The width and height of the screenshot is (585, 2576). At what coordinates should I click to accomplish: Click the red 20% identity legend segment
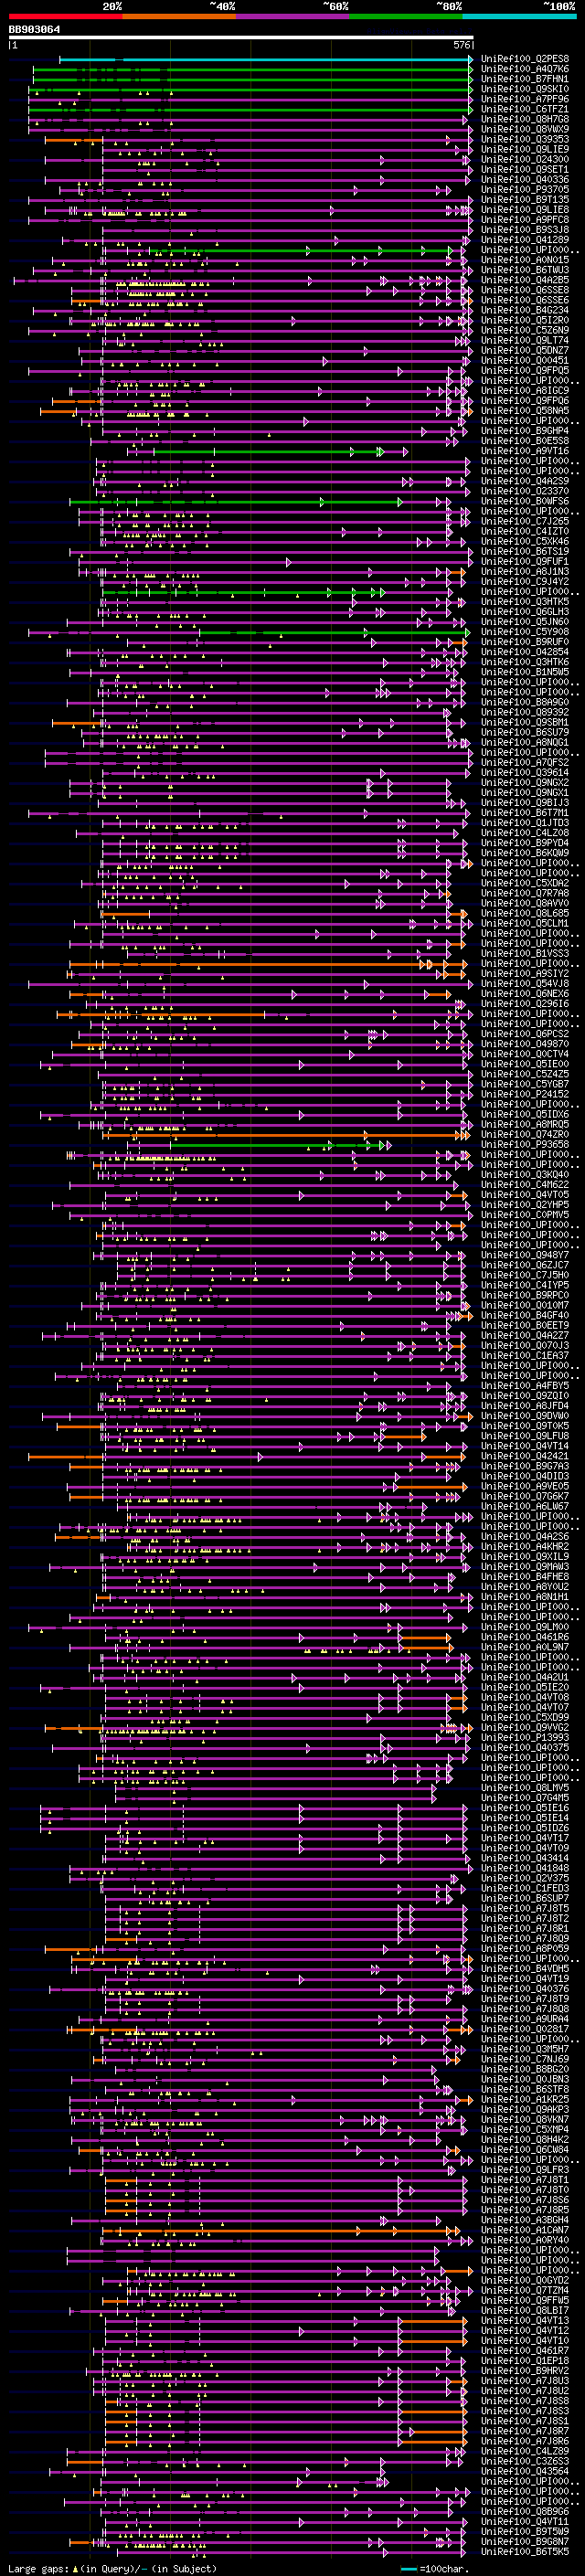coord(65,16)
